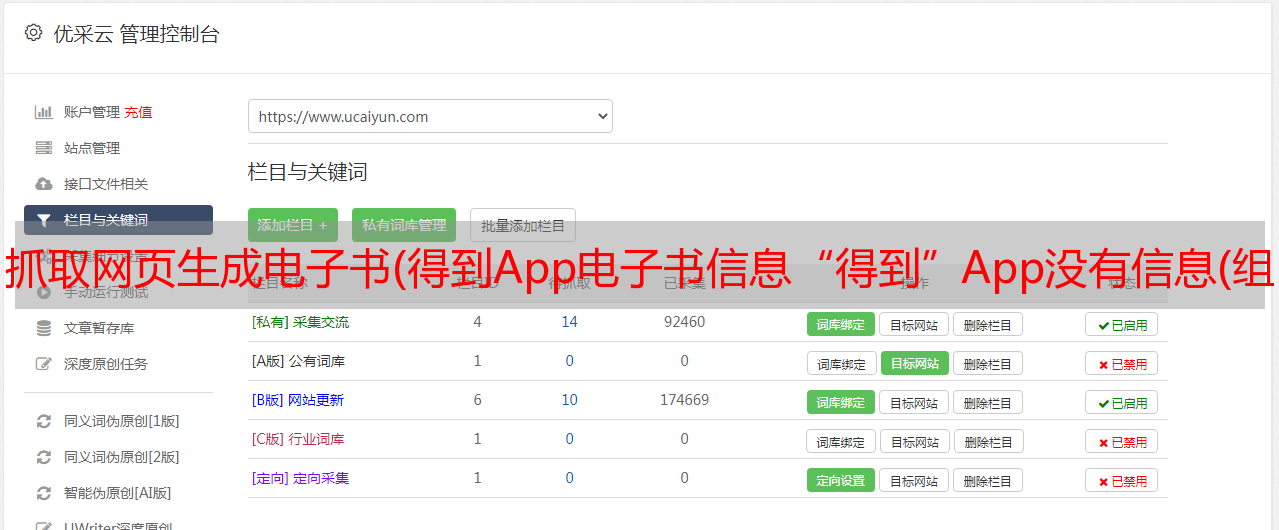
Task: Open the site URL dropdown
Action: [430, 116]
